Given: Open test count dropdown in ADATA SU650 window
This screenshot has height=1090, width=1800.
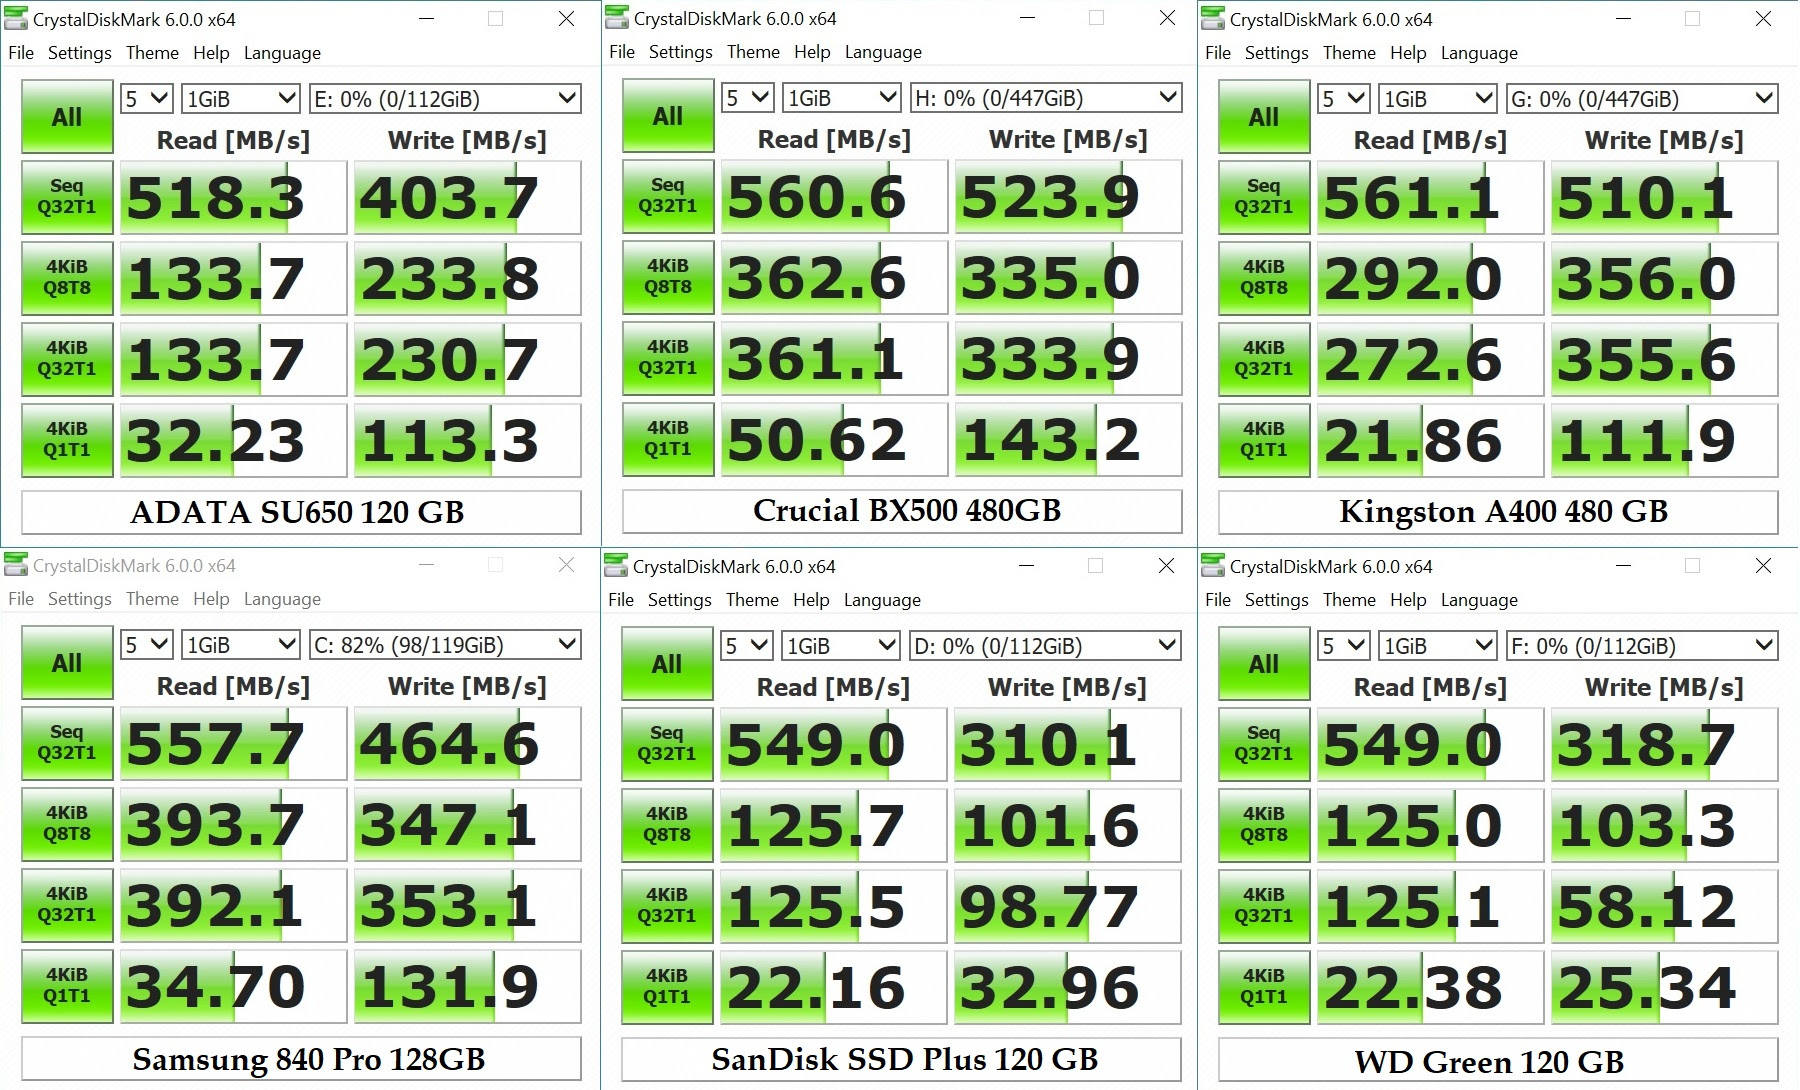Looking at the screenshot, I should pyautogui.click(x=147, y=98).
